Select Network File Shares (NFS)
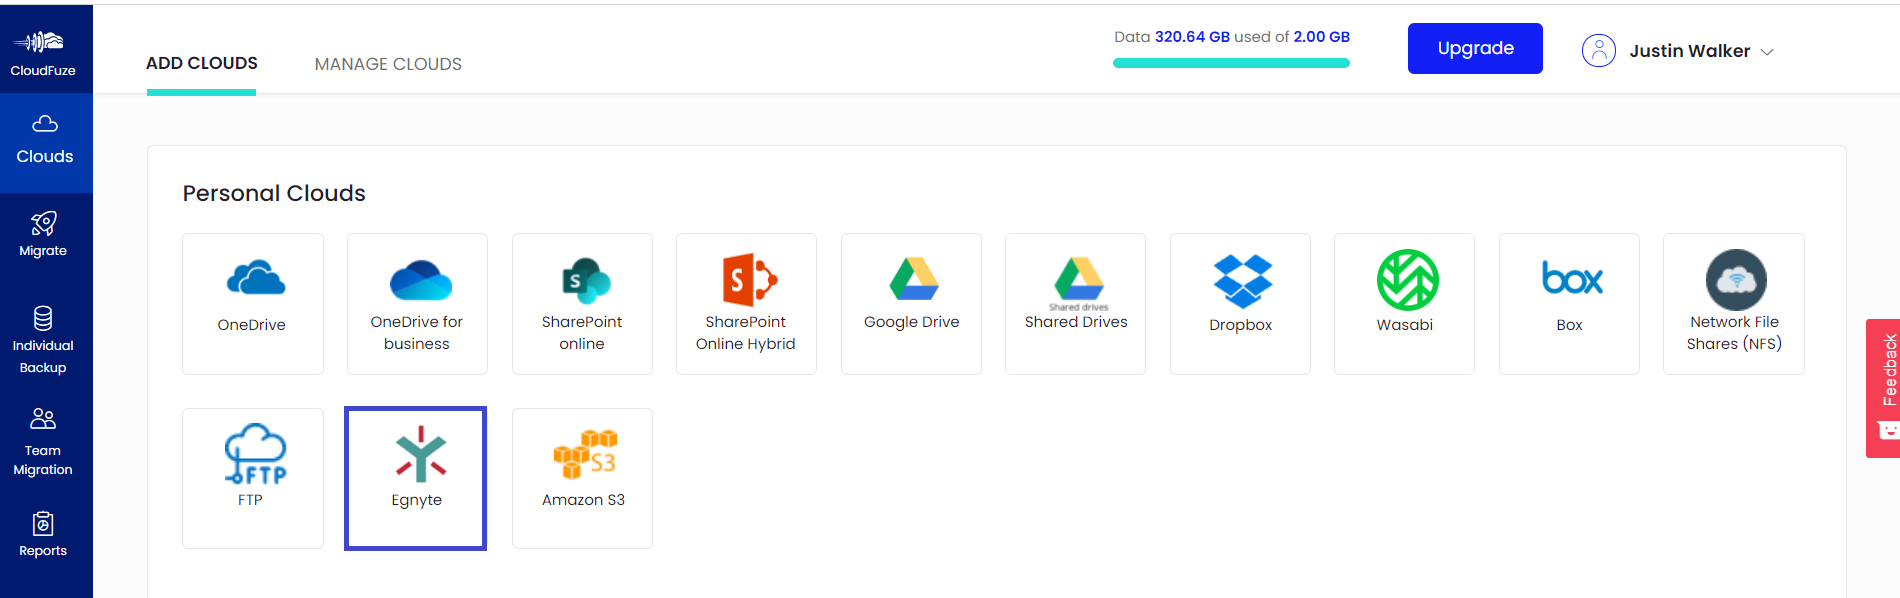Viewport: 1900px width, 598px height. (x=1734, y=304)
